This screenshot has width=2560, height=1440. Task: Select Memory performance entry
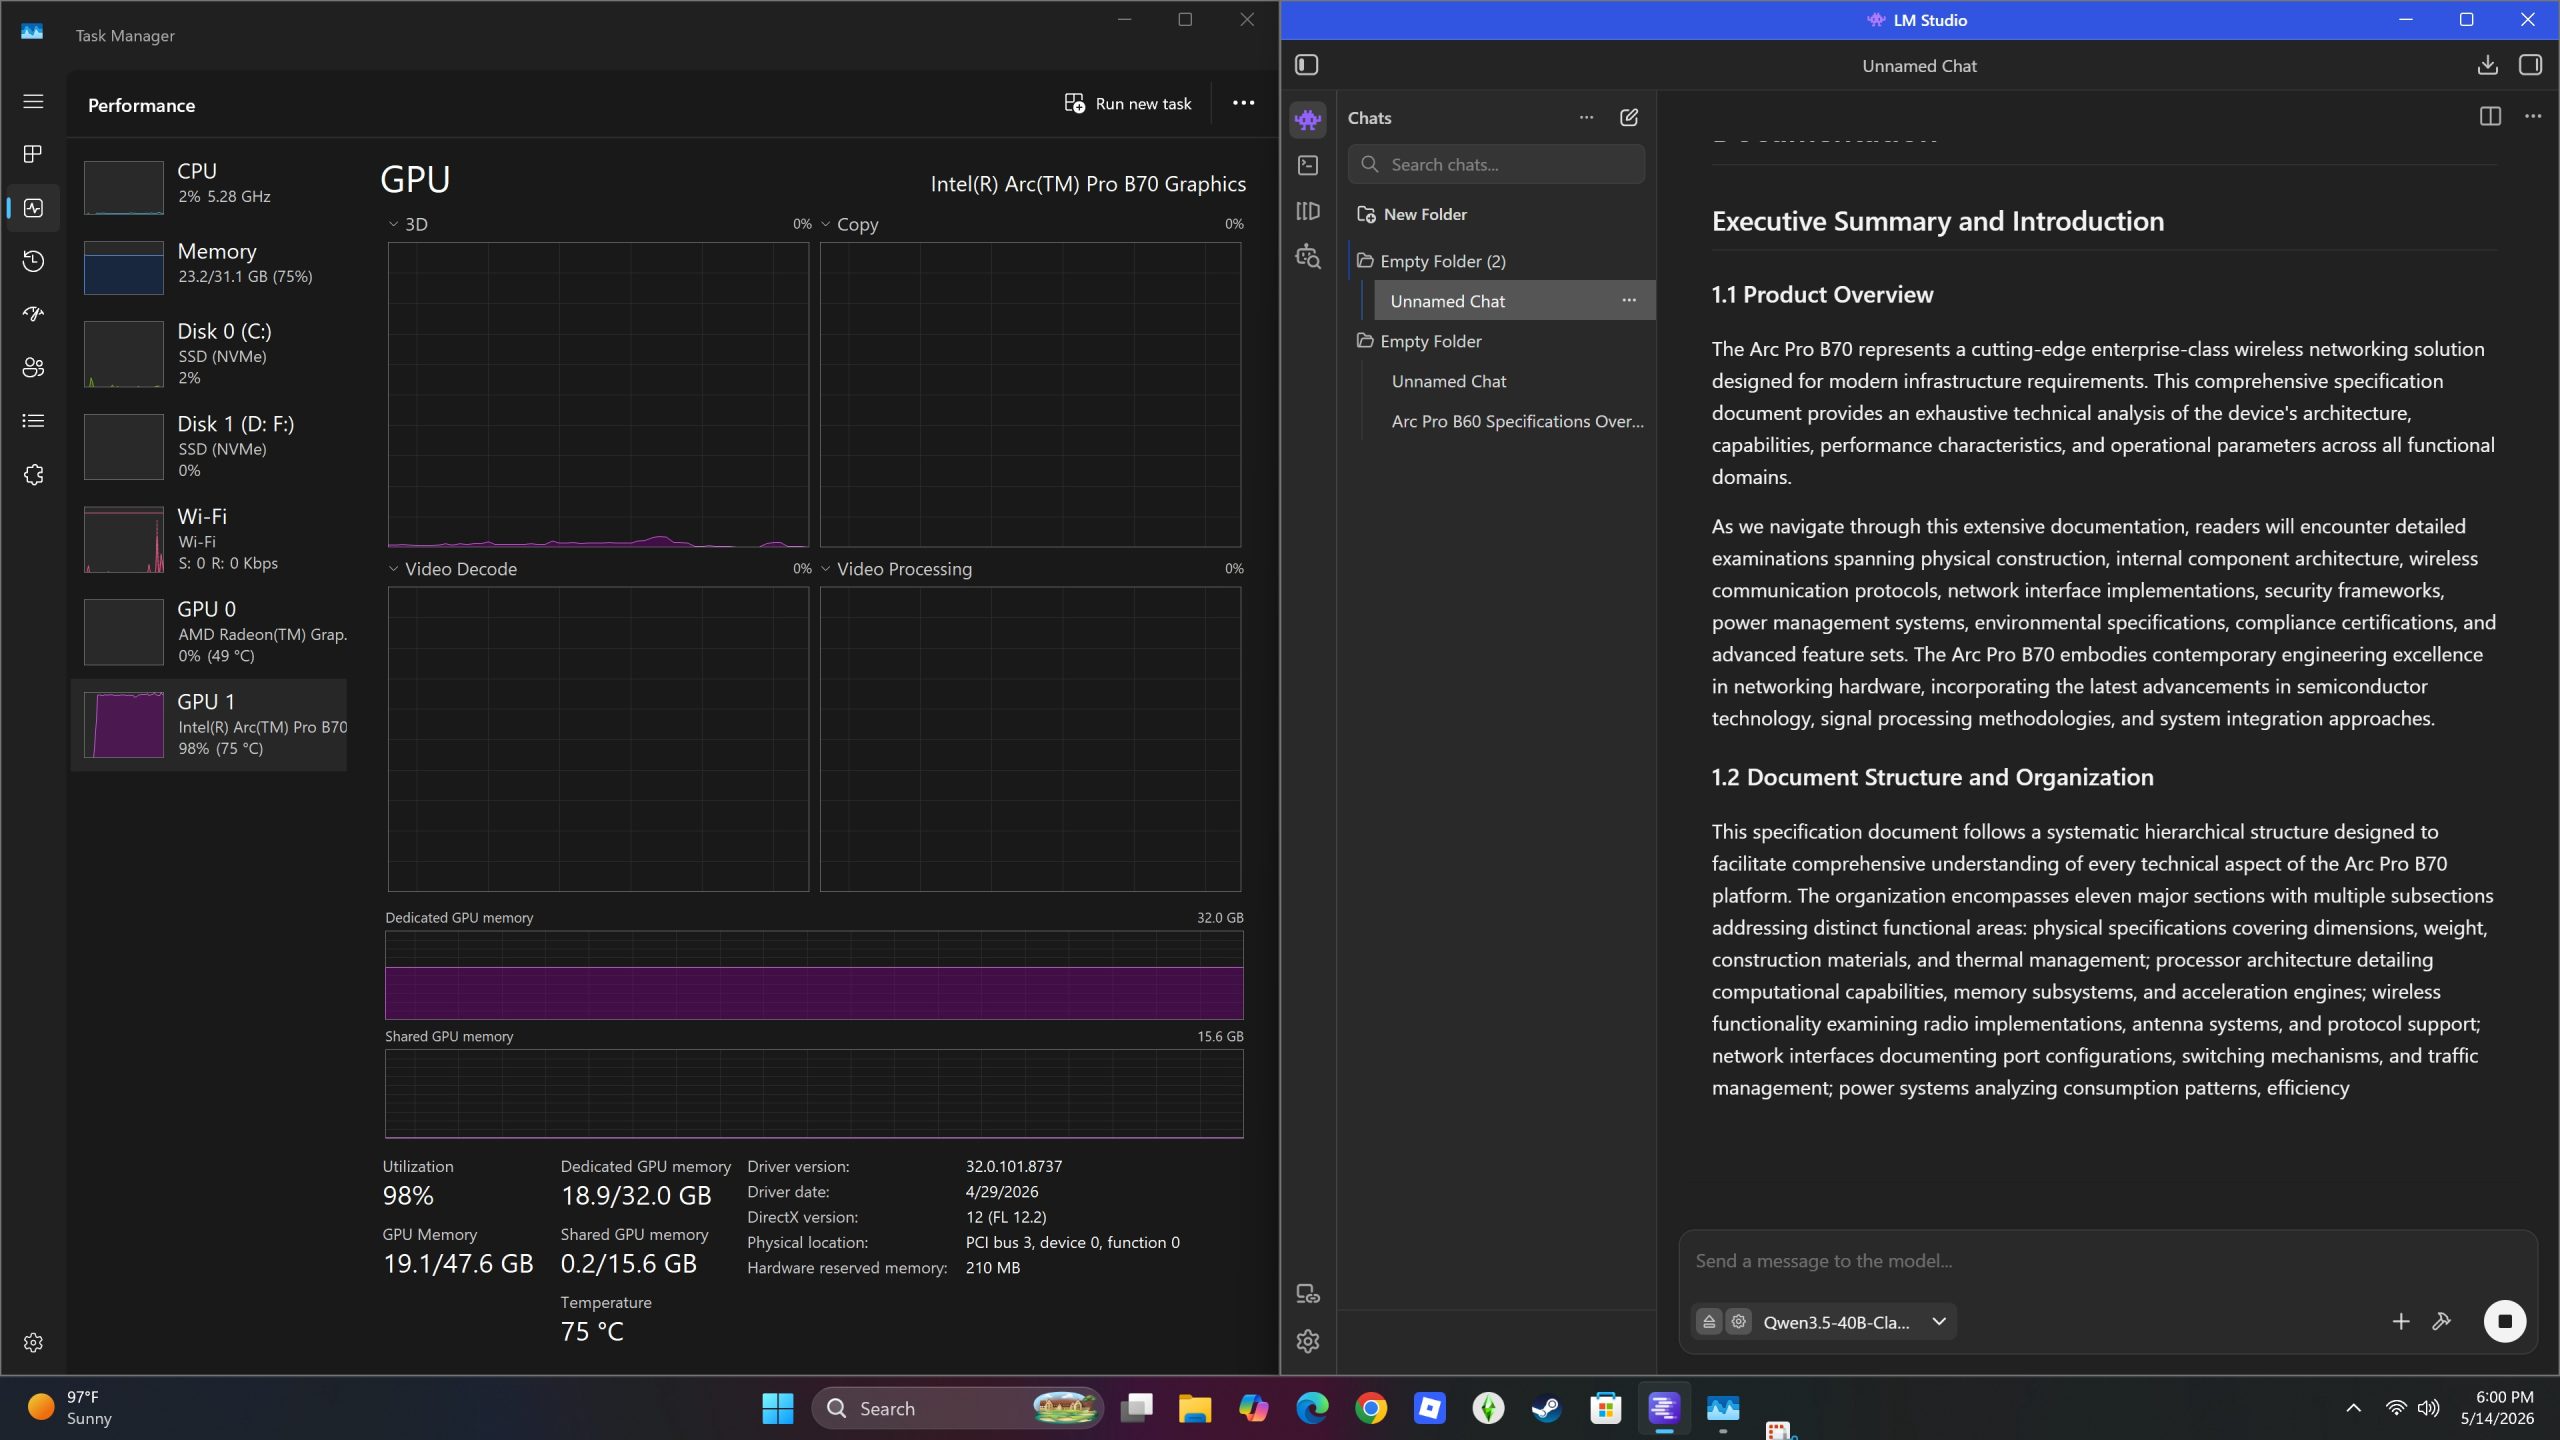(209, 266)
